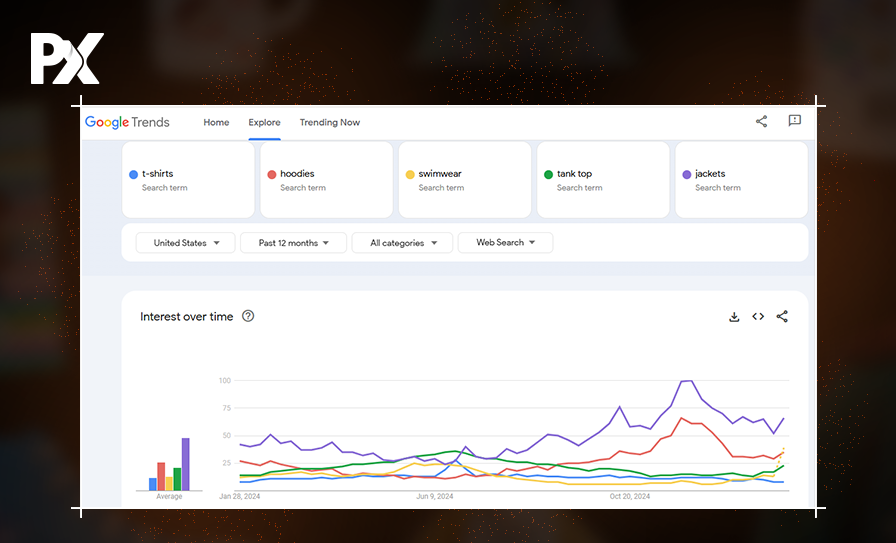
Task: Download the Interest over time chart data
Action: [x=734, y=317]
